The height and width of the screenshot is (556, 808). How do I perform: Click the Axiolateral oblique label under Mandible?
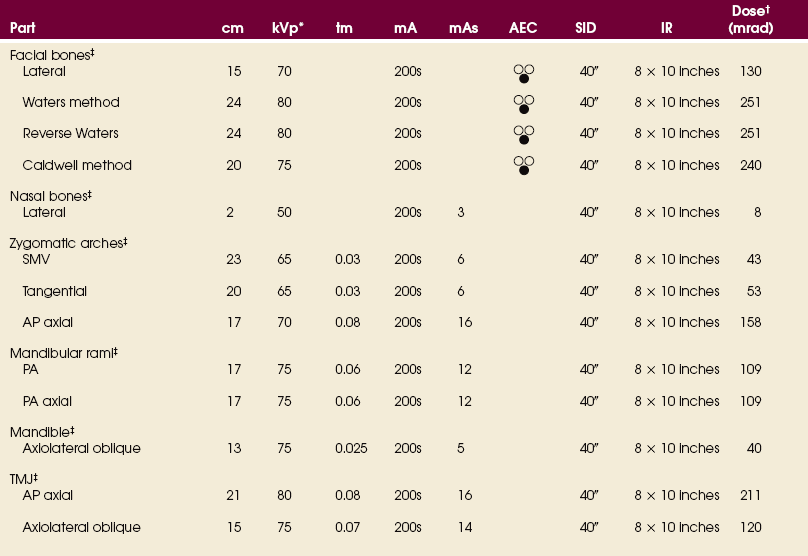pos(81,448)
